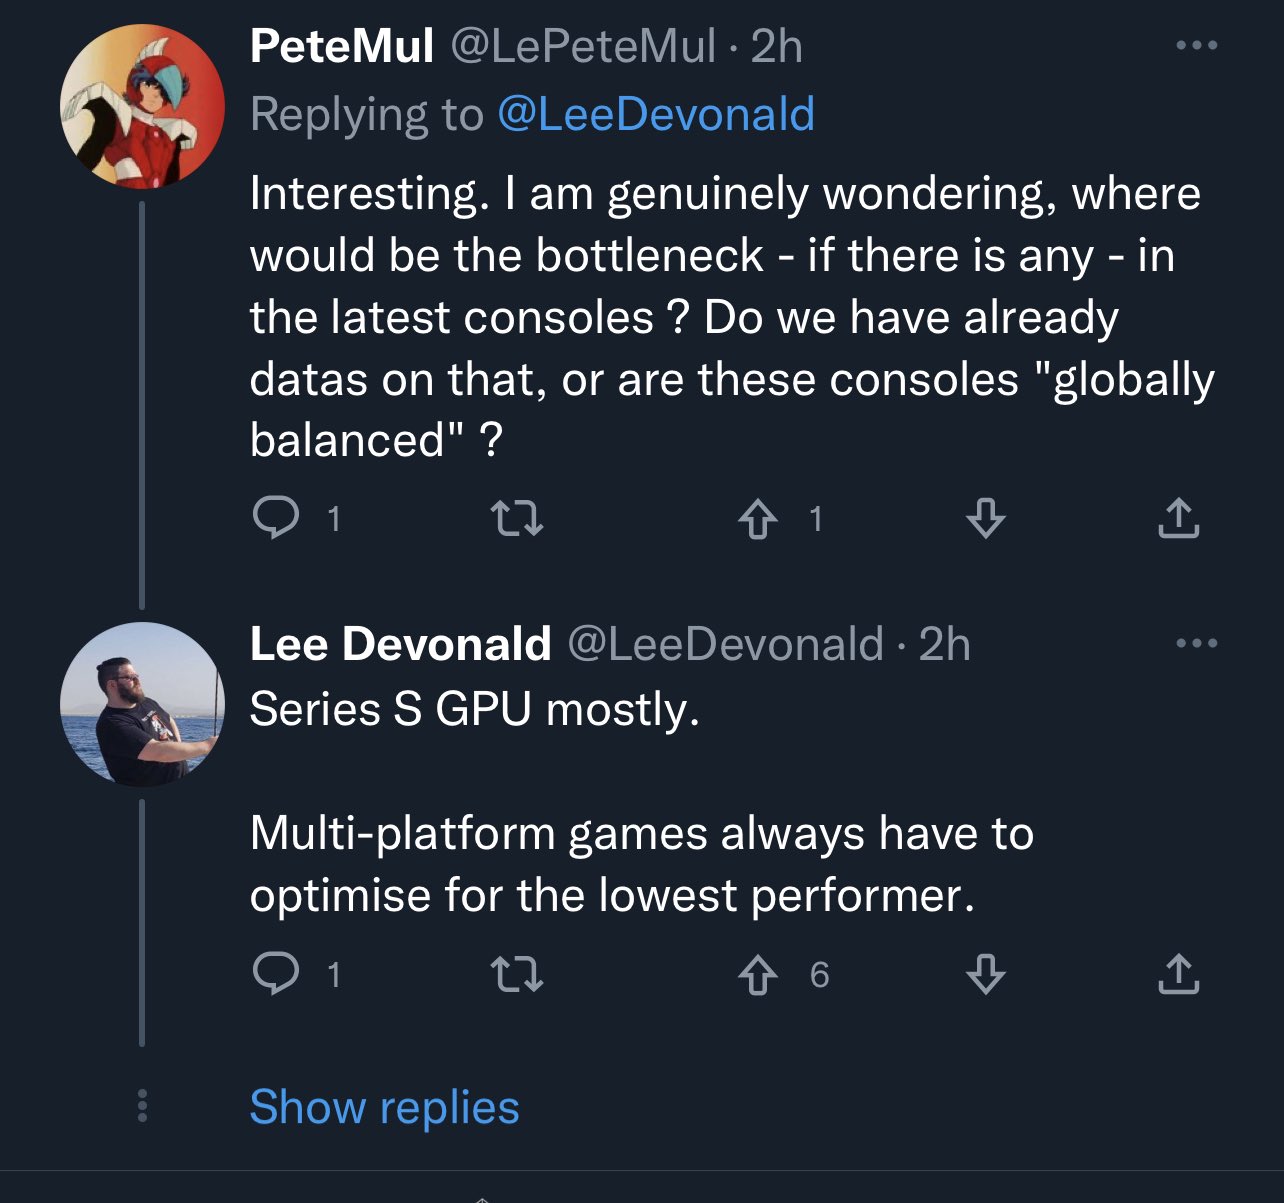
Task: Open the Lee Devonald display name
Action: (x=400, y=643)
